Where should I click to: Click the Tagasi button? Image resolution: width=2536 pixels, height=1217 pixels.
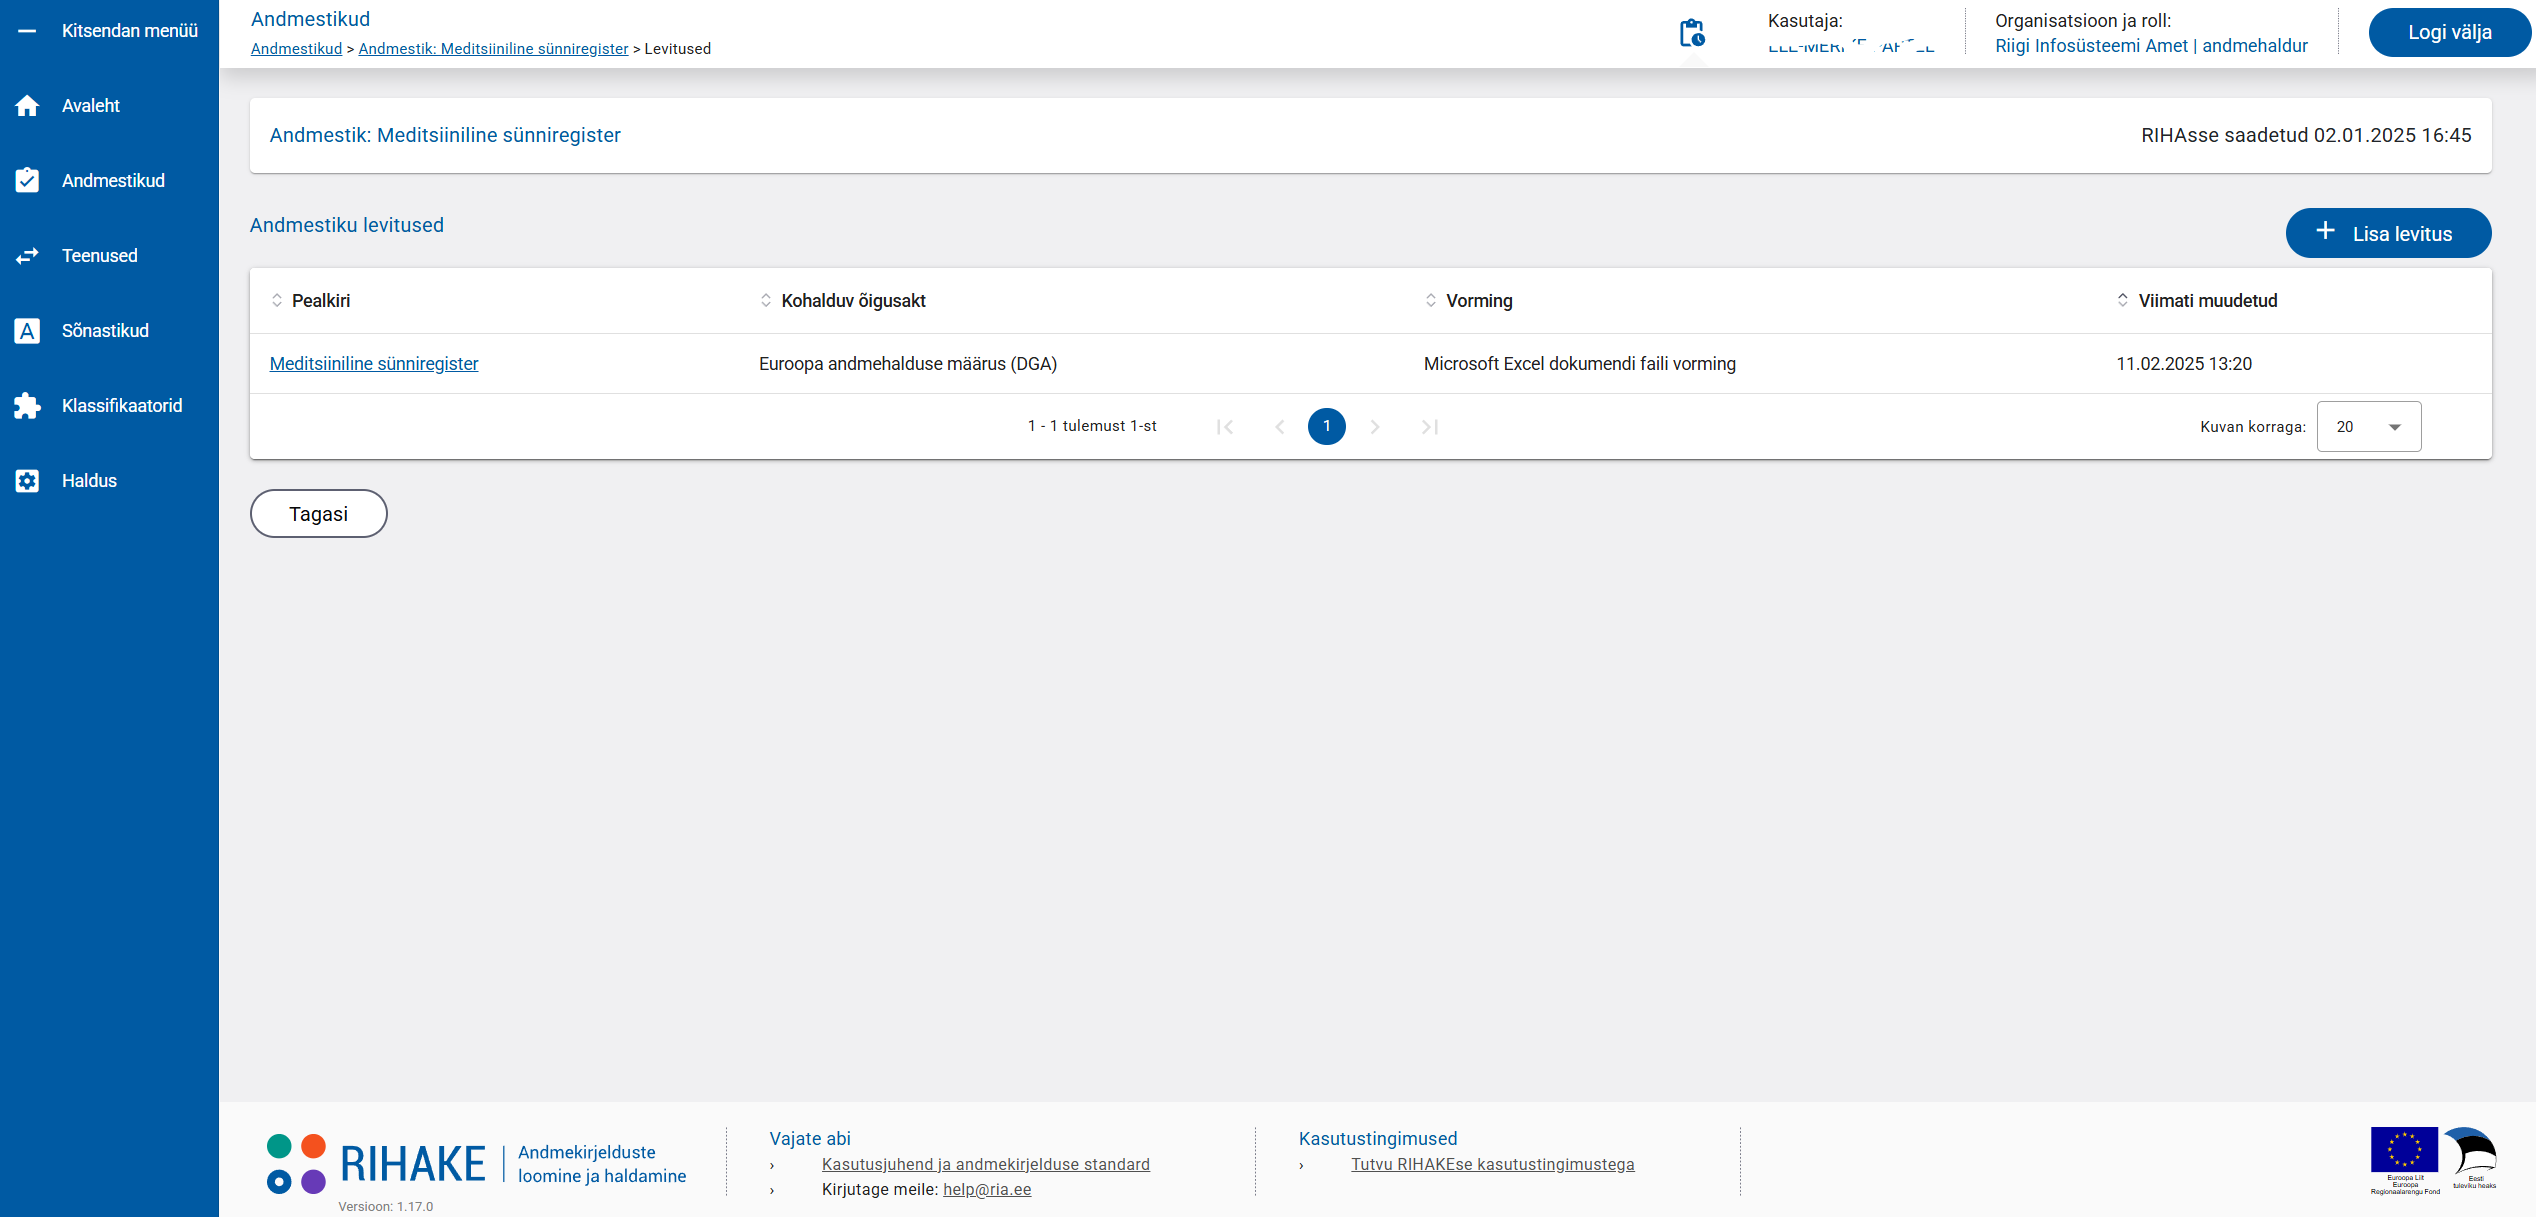pos(318,514)
